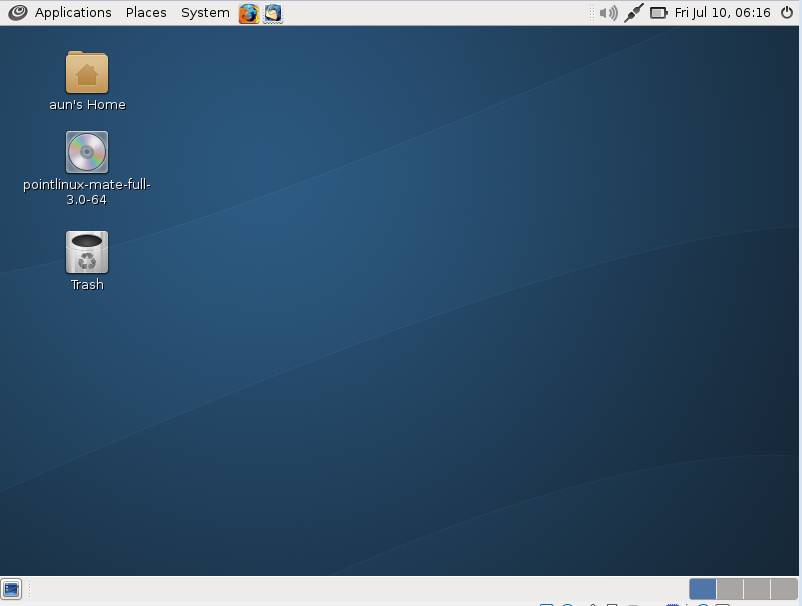Screen dimensions: 802x606
Task: Switch to the second workspace
Action: 730,589
